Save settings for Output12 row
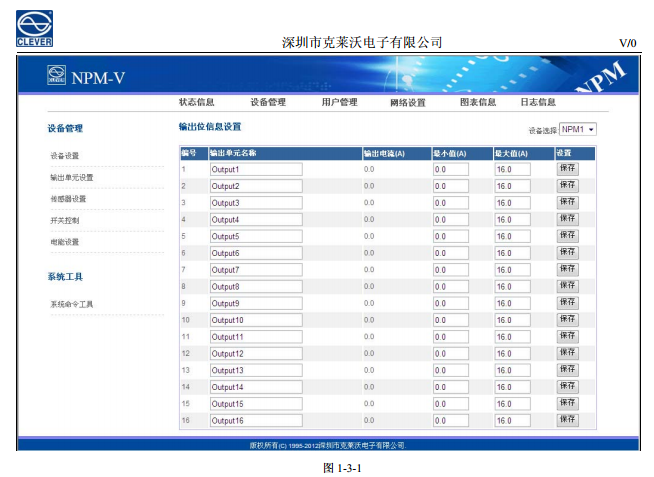This screenshot has height=477, width=654. pyautogui.click(x=568, y=353)
